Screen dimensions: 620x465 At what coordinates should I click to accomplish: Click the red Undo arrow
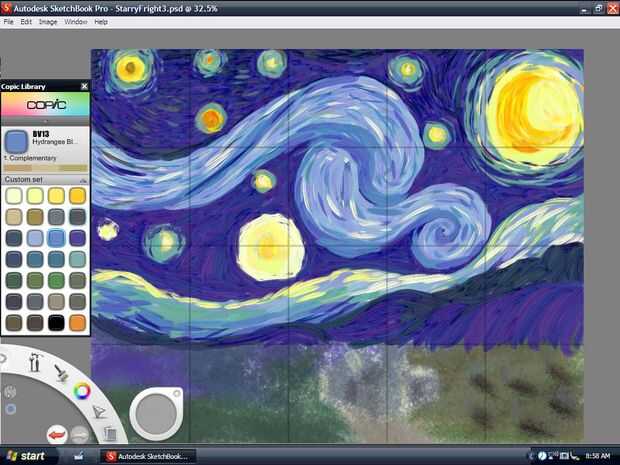57,435
